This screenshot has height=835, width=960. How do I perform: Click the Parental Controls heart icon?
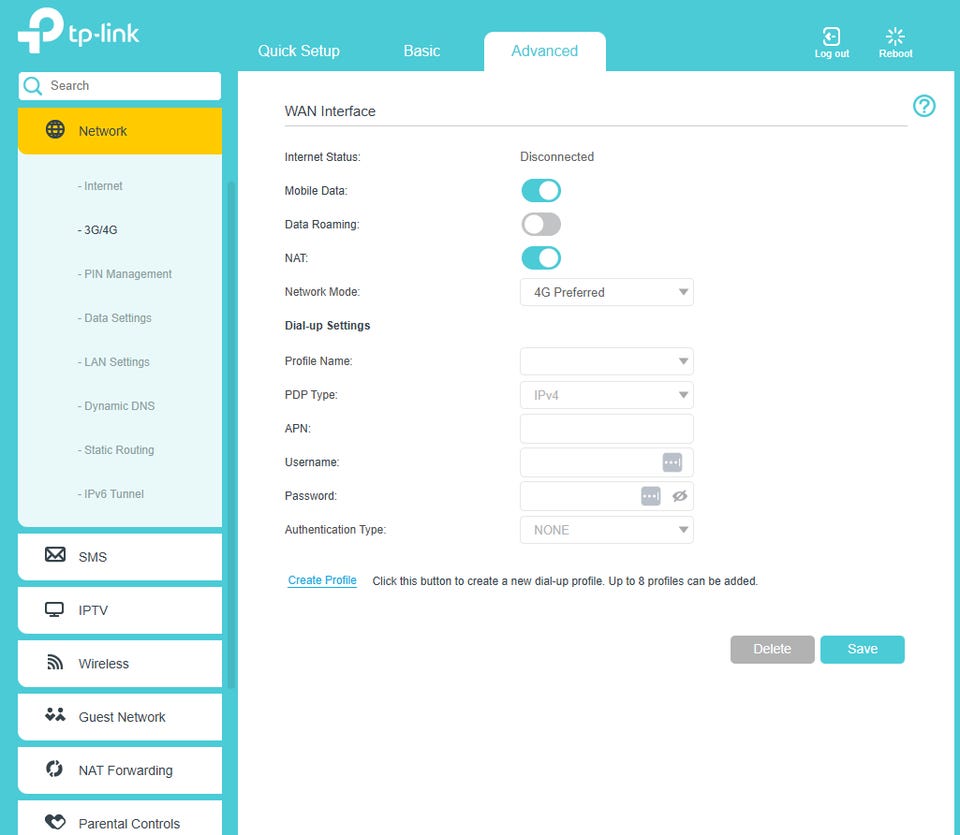[x=55, y=822]
